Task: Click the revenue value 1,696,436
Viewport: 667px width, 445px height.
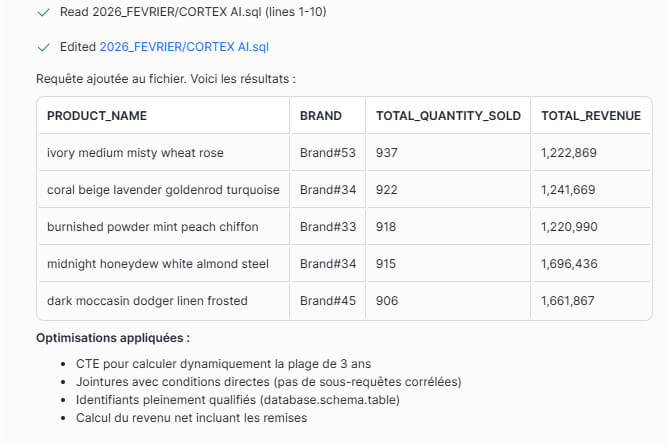Action: [568, 264]
